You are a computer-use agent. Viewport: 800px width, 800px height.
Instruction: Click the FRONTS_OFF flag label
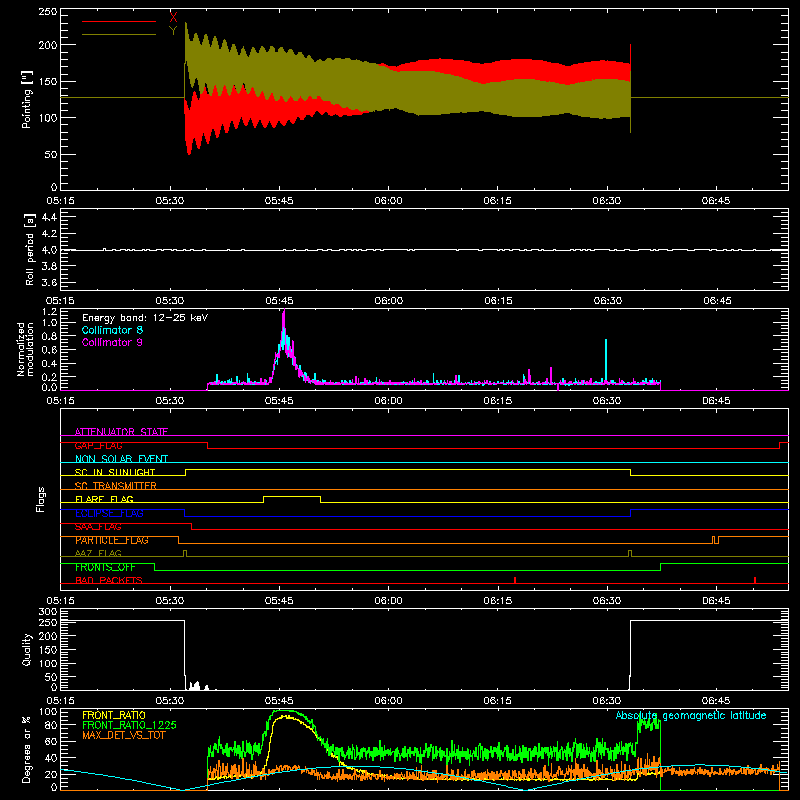click(105, 567)
